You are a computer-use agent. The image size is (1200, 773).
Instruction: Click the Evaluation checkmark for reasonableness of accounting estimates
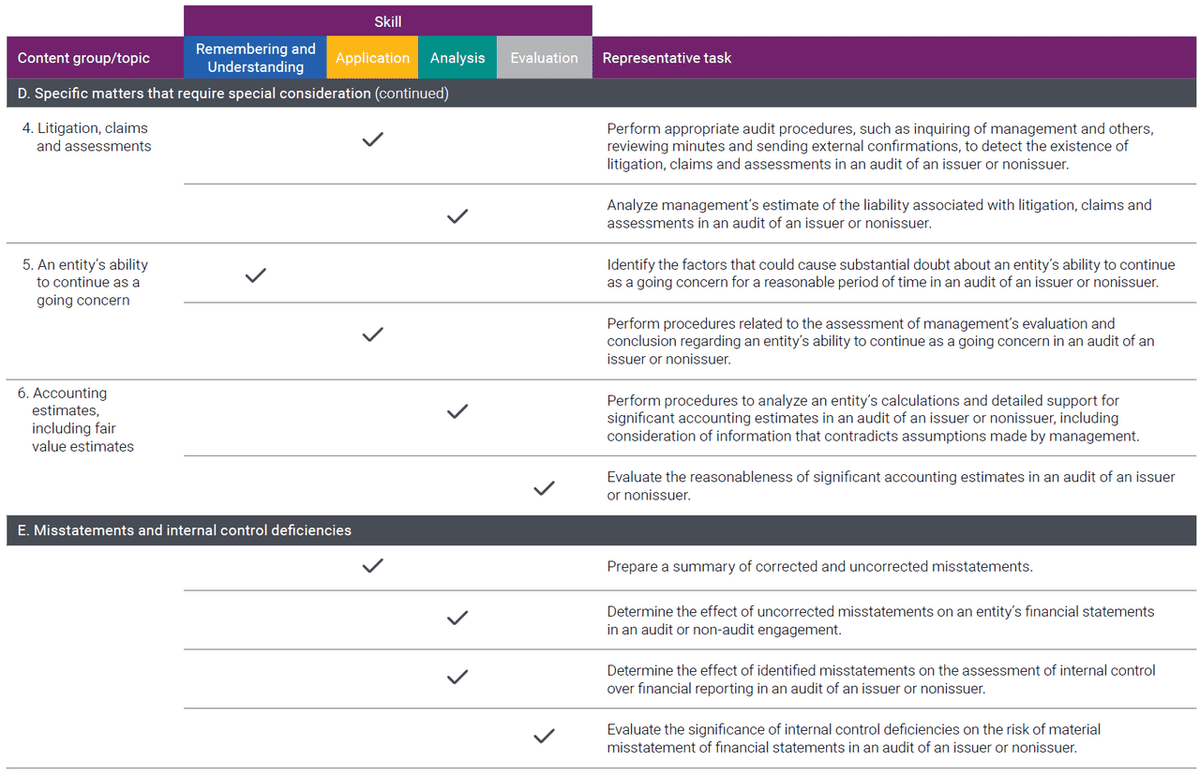pos(544,488)
